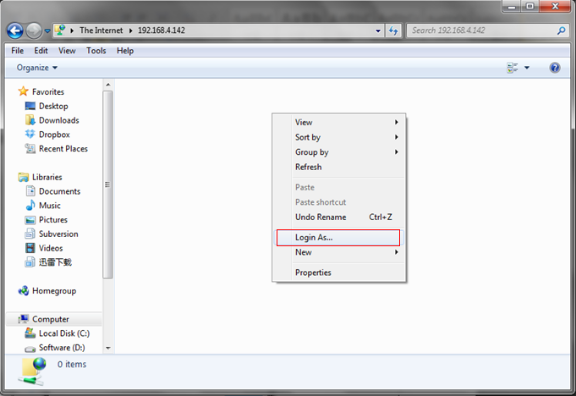576x396 pixels.
Task: Expand the recent pages dropdown near Back button
Action: pos(47,31)
